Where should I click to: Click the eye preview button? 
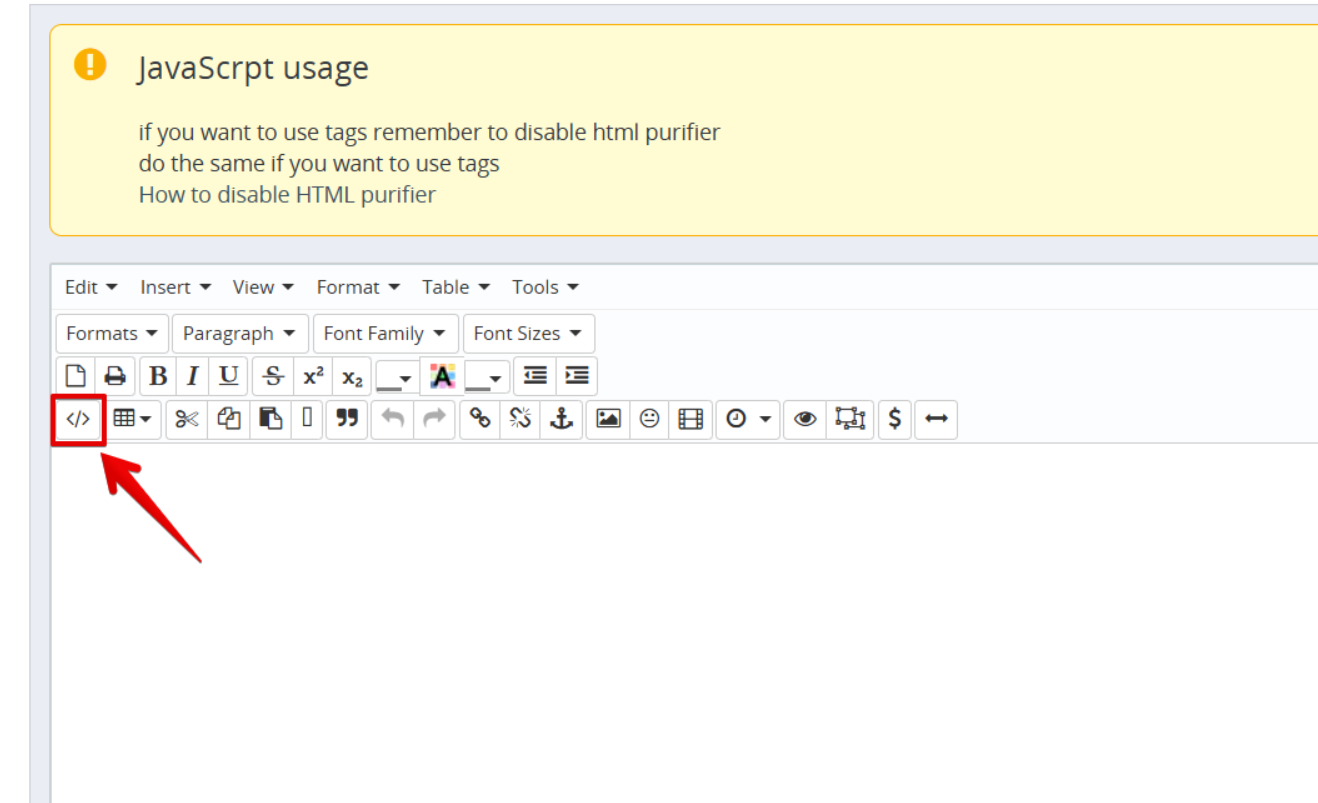tap(805, 419)
